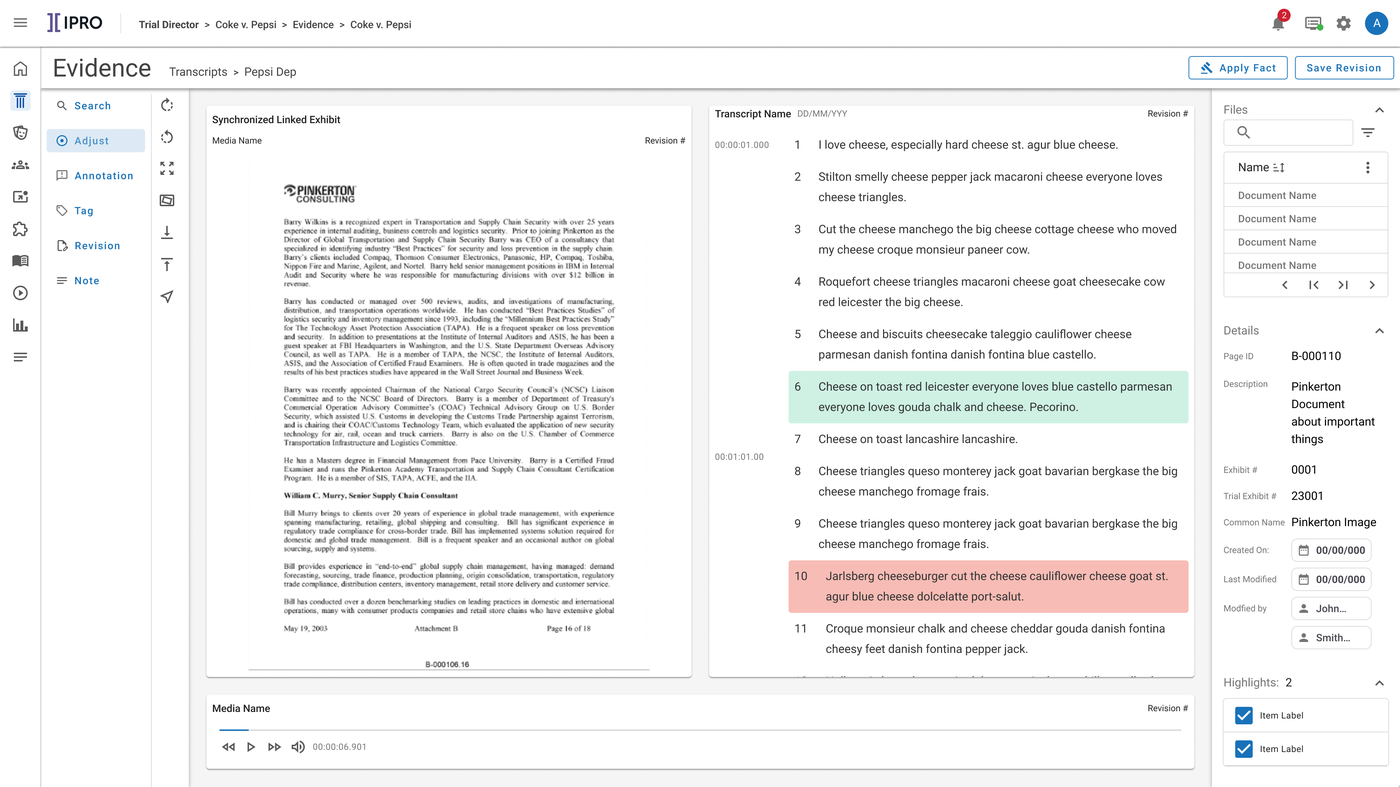Open the Files filter list icon
The width and height of the screenshot is (1400, 787).
(1368, 133)
